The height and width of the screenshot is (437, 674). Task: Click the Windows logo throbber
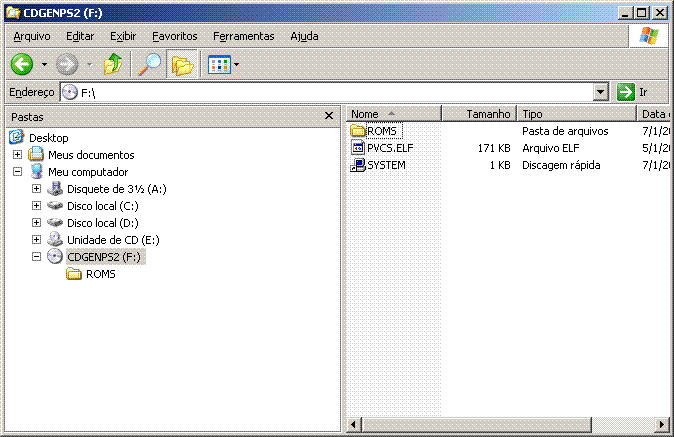tap(649, 36)
